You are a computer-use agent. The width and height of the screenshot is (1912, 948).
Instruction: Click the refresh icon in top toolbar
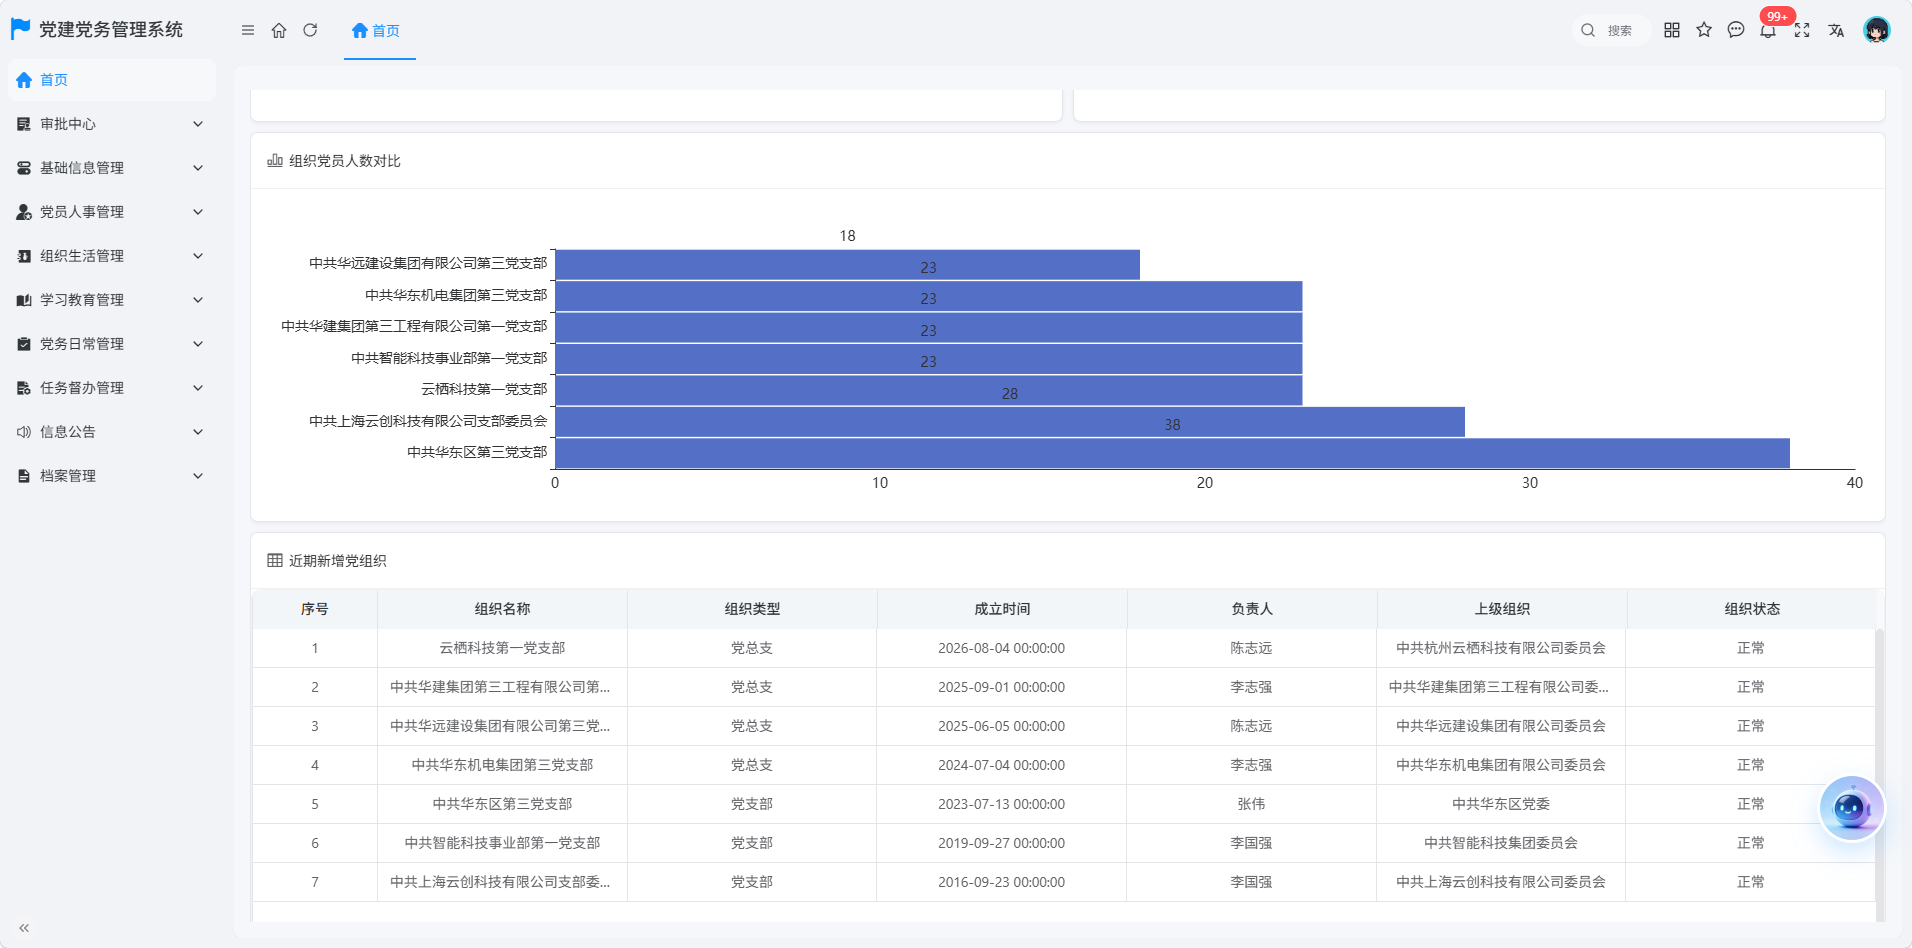(x=310, y=30)
